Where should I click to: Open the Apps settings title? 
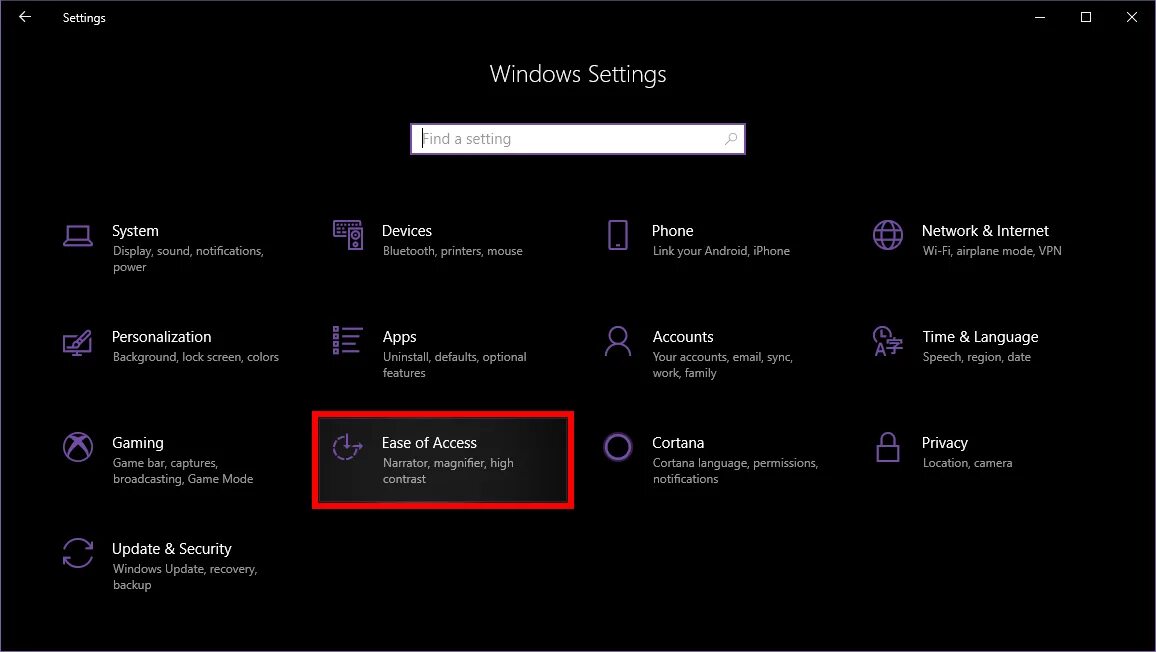400,337
